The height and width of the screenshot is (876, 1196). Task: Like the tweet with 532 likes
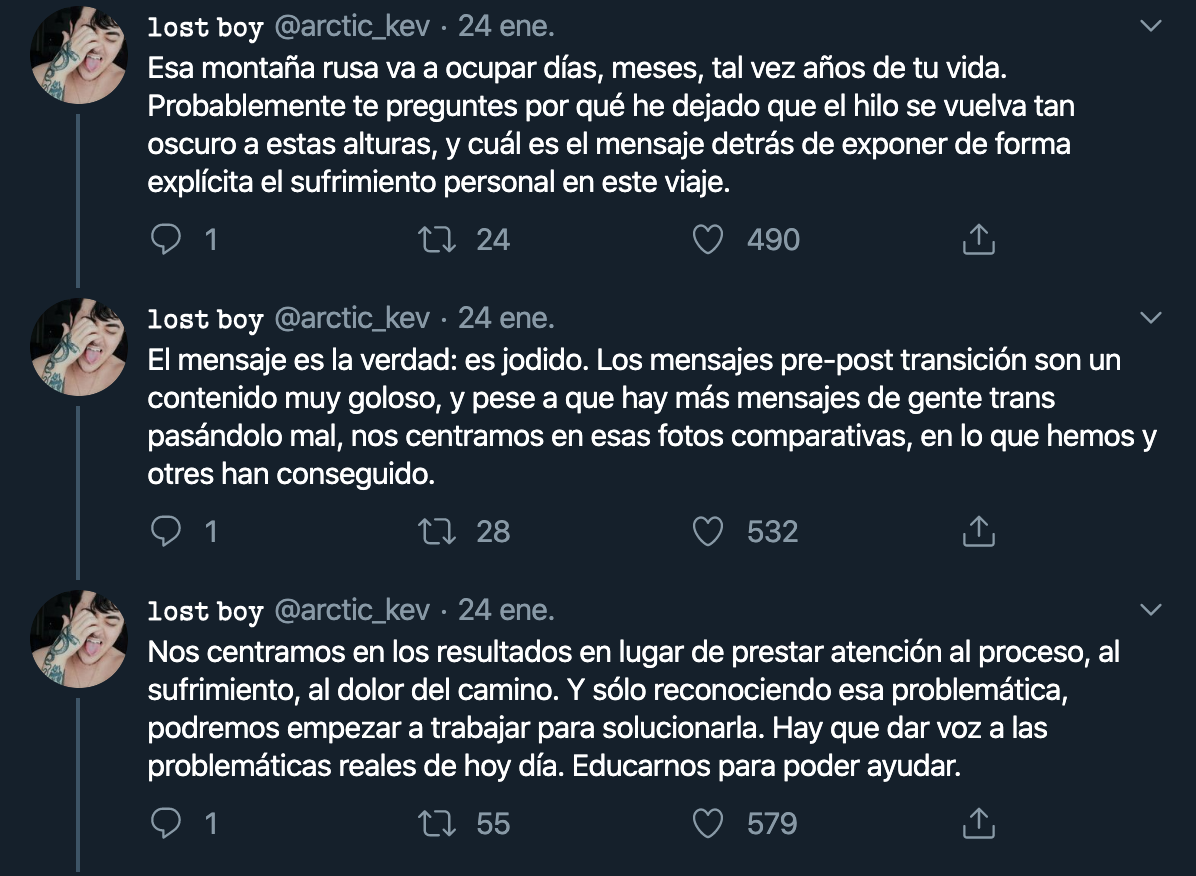coord(708,531)
